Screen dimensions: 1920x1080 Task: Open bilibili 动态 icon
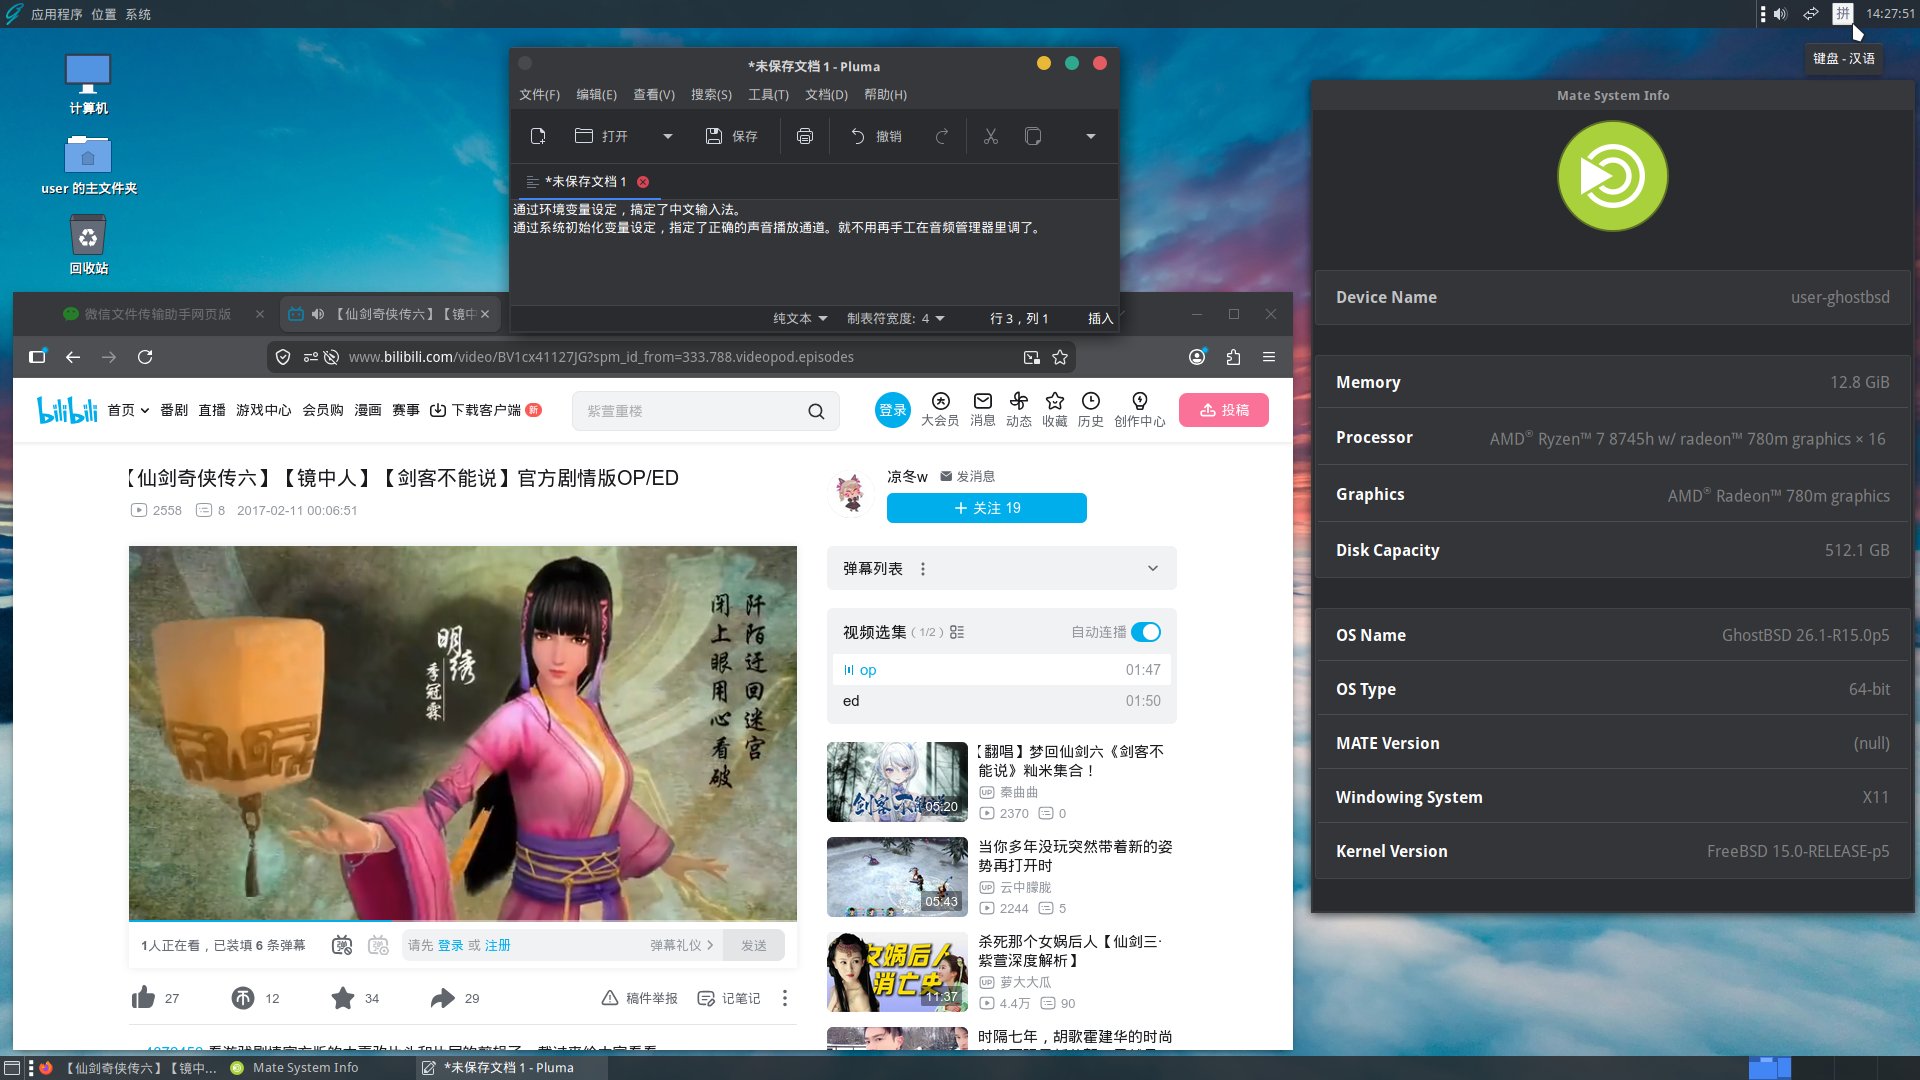pyautogui.click(x=1019, y=409)
